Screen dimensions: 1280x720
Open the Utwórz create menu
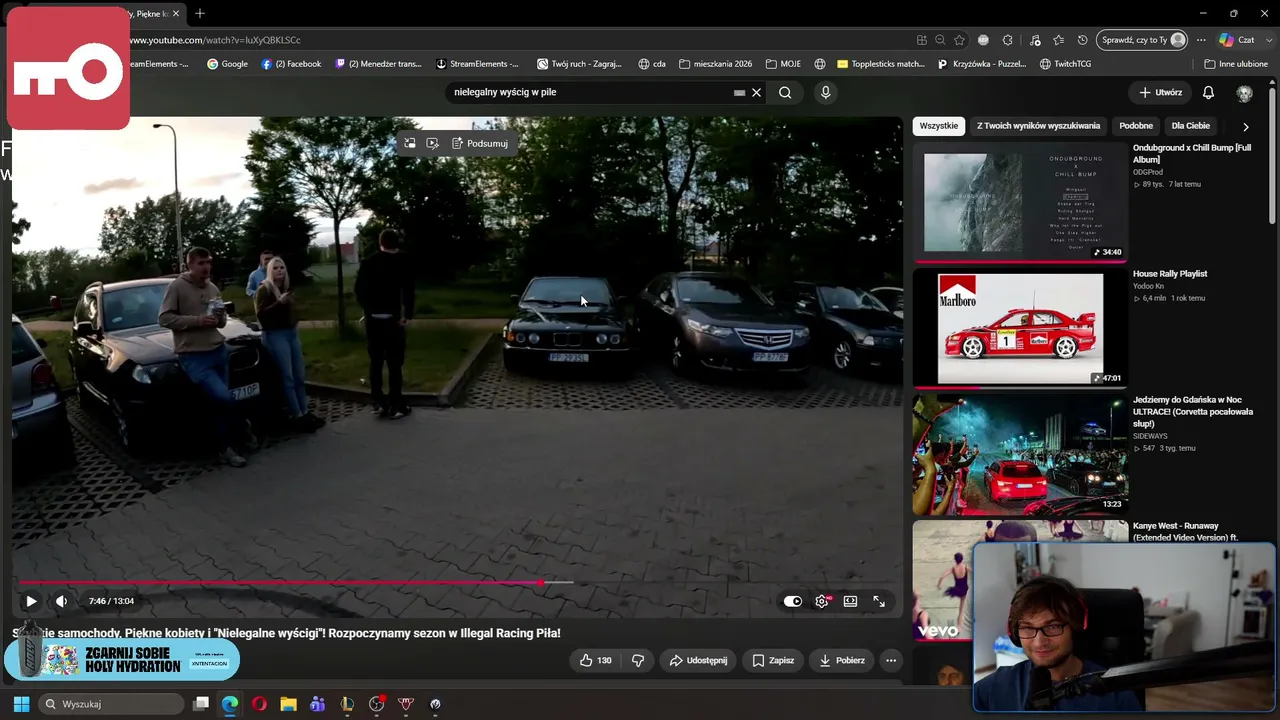coord(1160,92)
